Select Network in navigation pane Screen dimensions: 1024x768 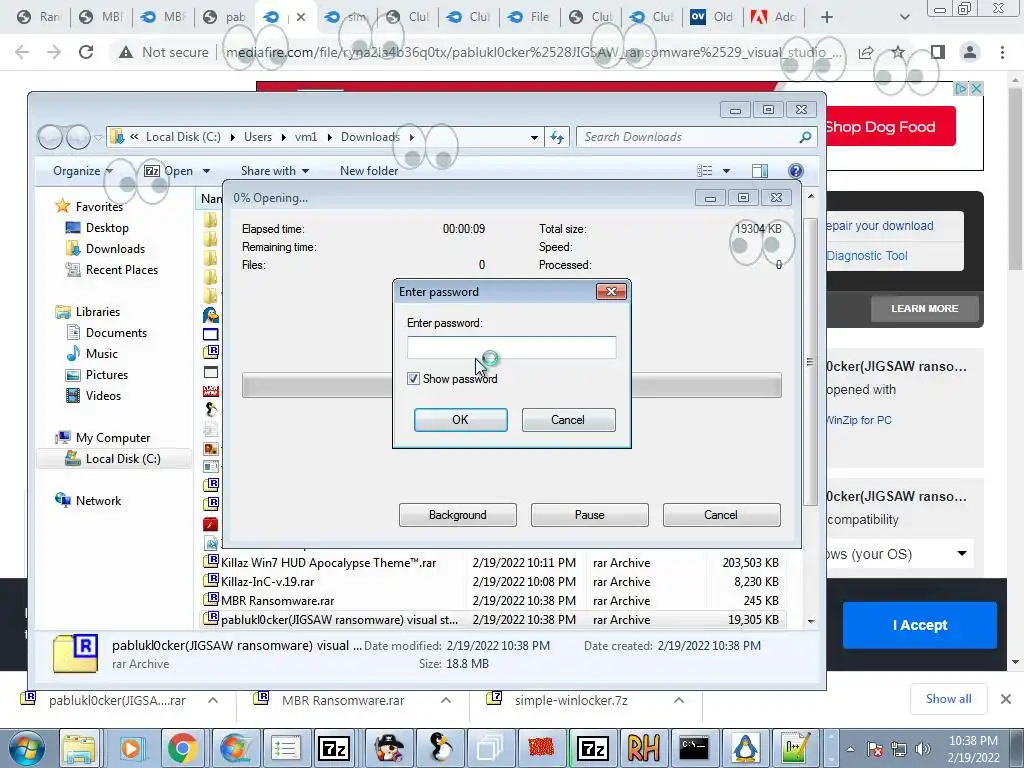[x=98, y=501]
